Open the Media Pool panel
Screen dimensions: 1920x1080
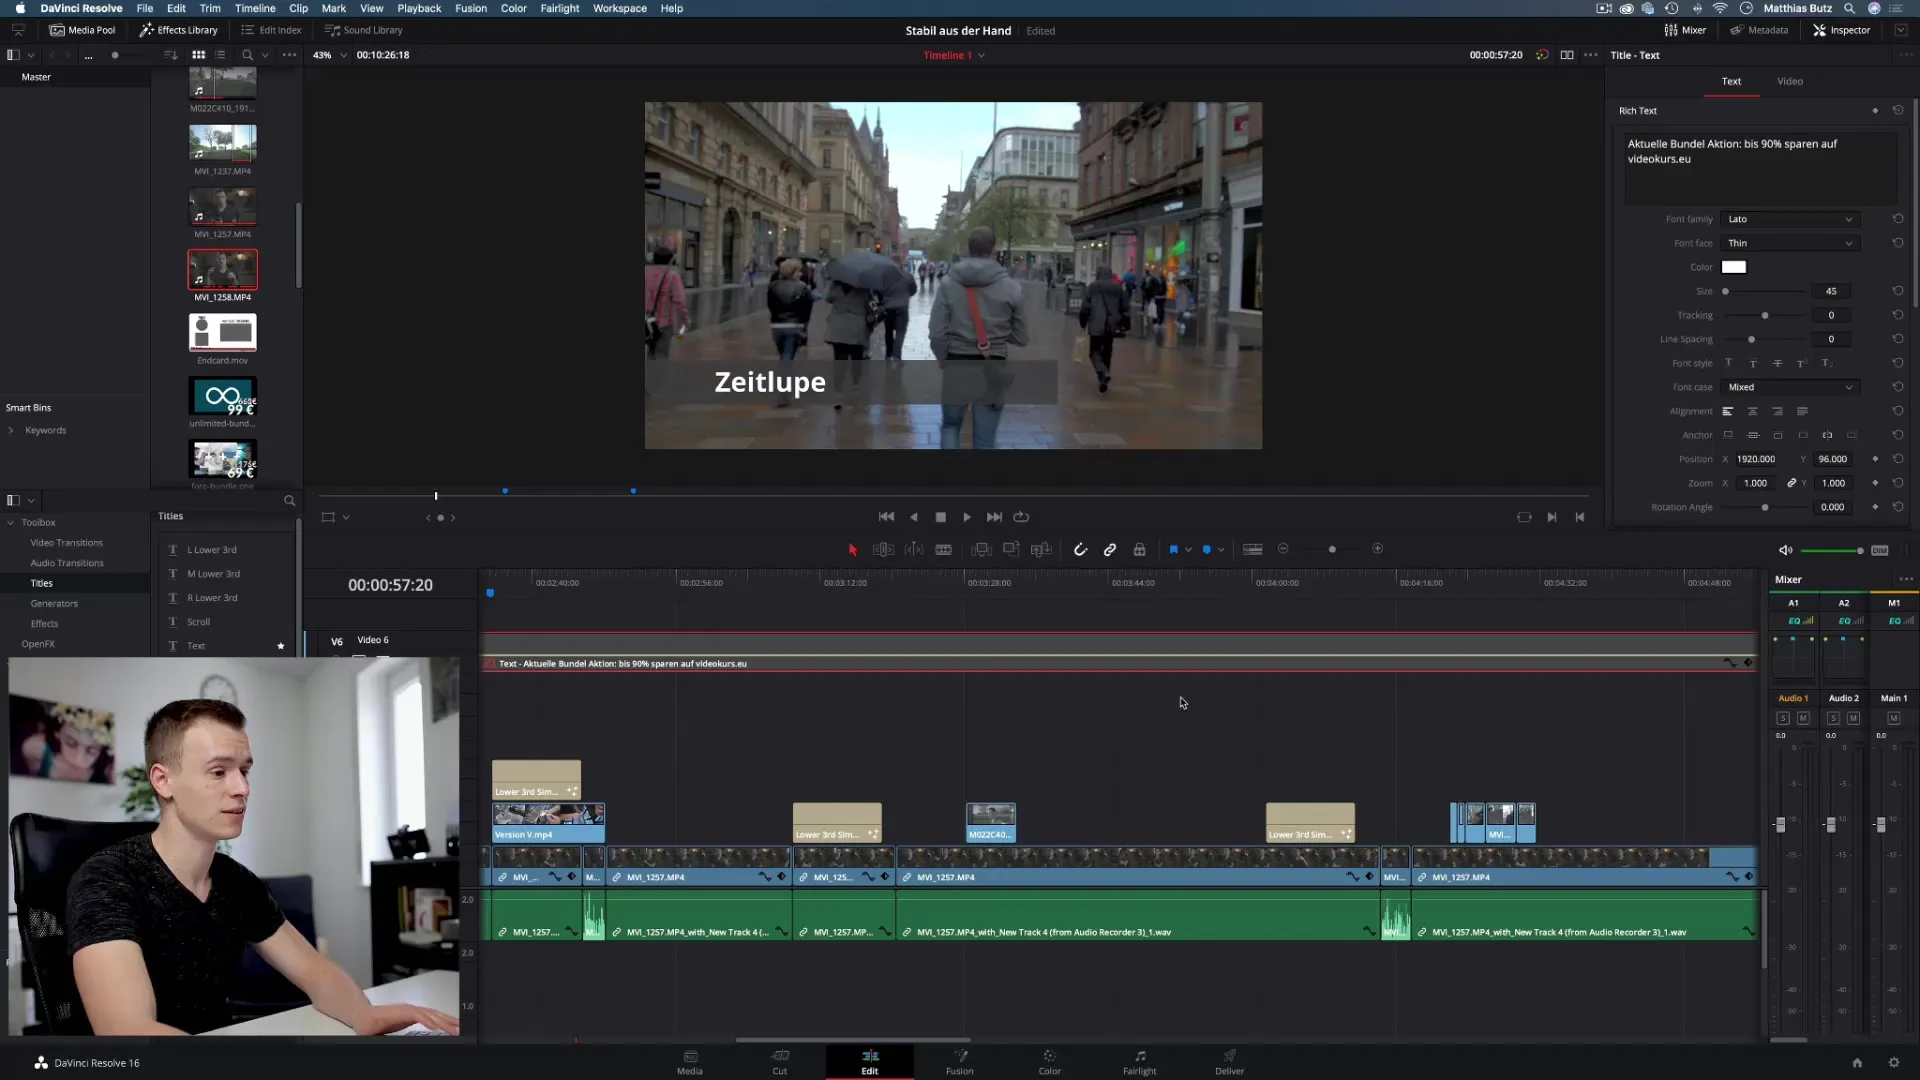click(x=83, y=30)
